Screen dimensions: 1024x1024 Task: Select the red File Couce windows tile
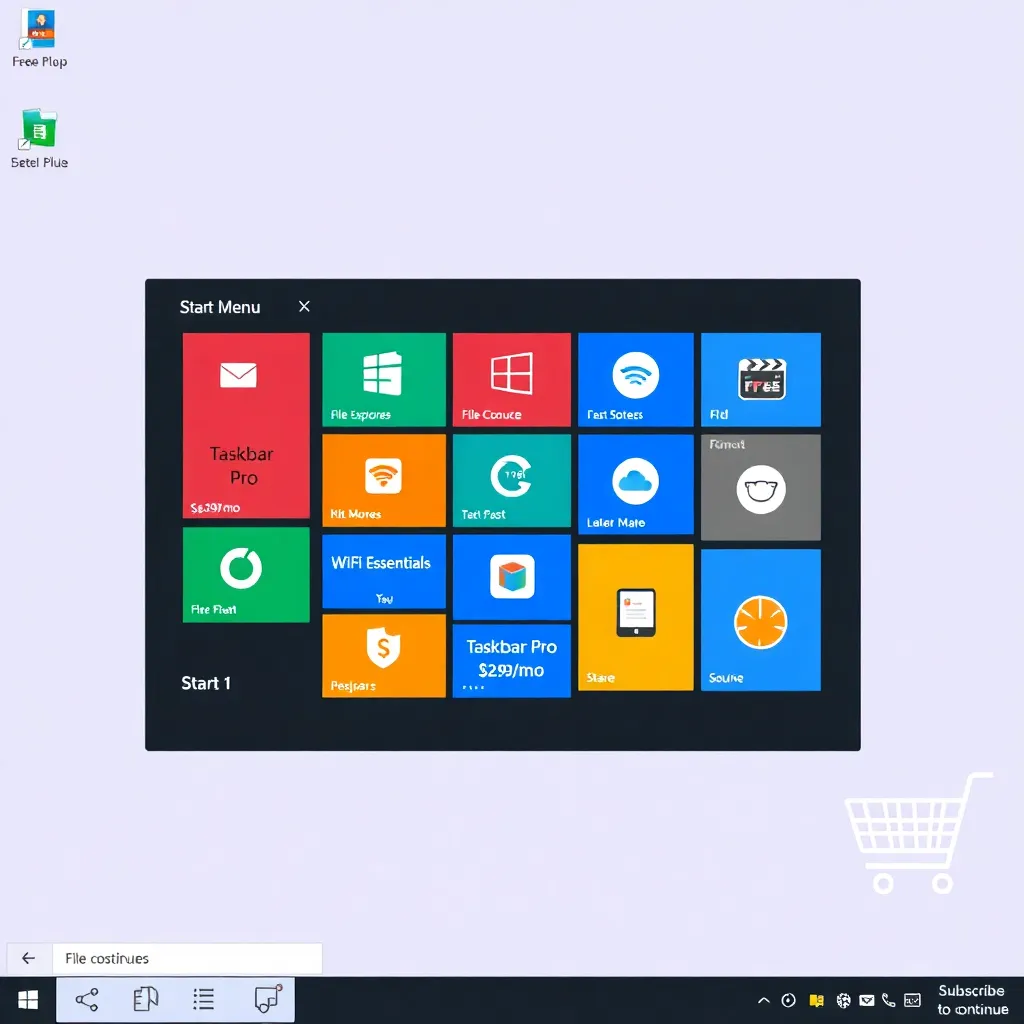click(x=511, y=380)
